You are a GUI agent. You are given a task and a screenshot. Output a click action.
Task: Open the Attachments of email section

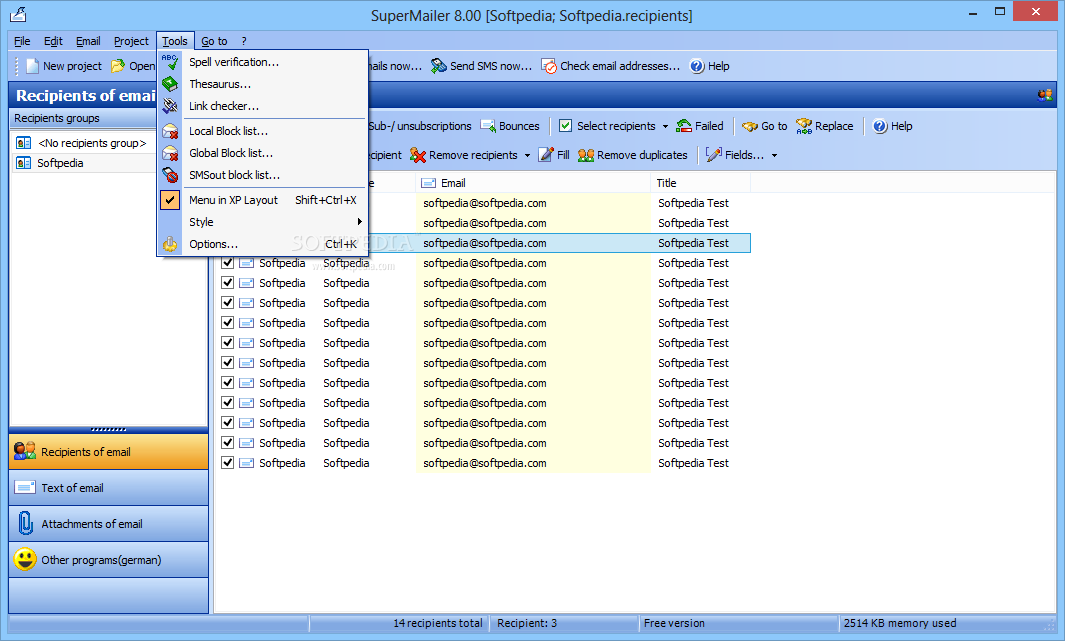(109, 524)
